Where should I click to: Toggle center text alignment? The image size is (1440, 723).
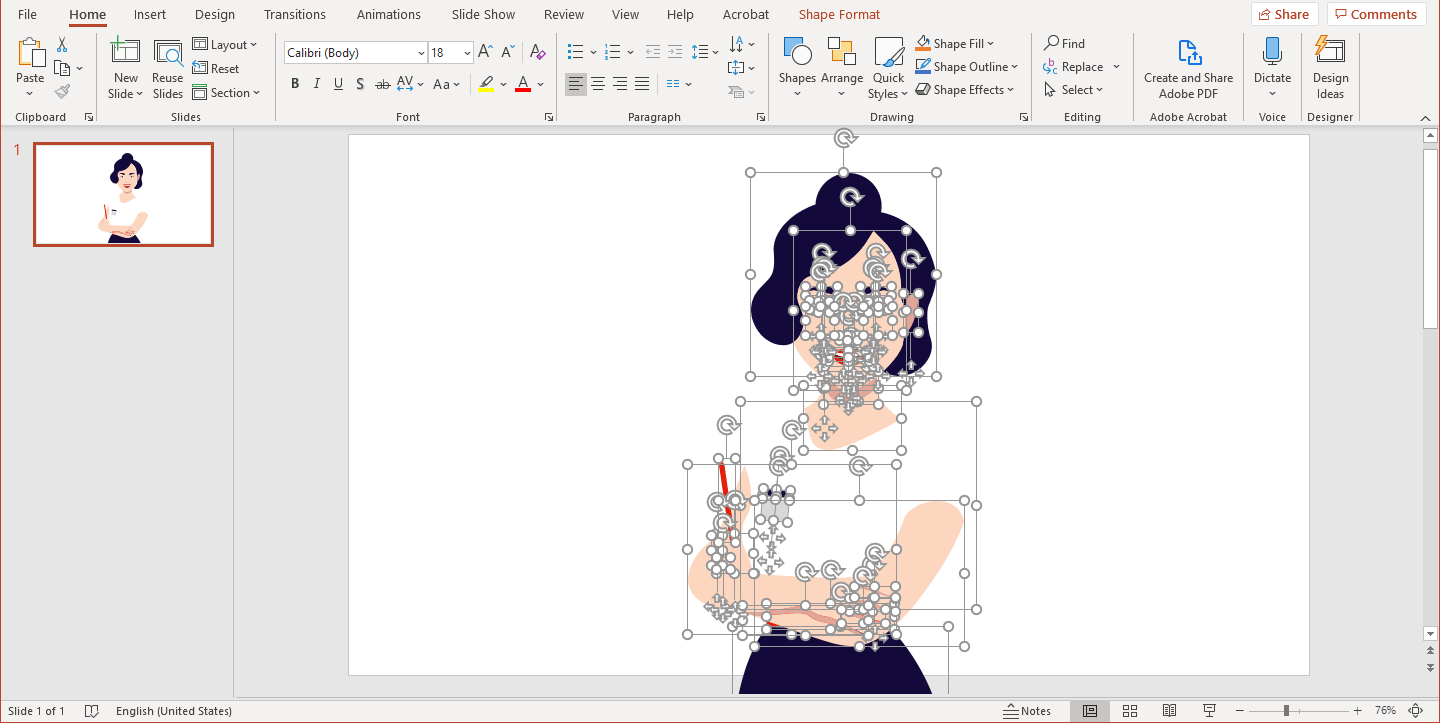point(597,84)
